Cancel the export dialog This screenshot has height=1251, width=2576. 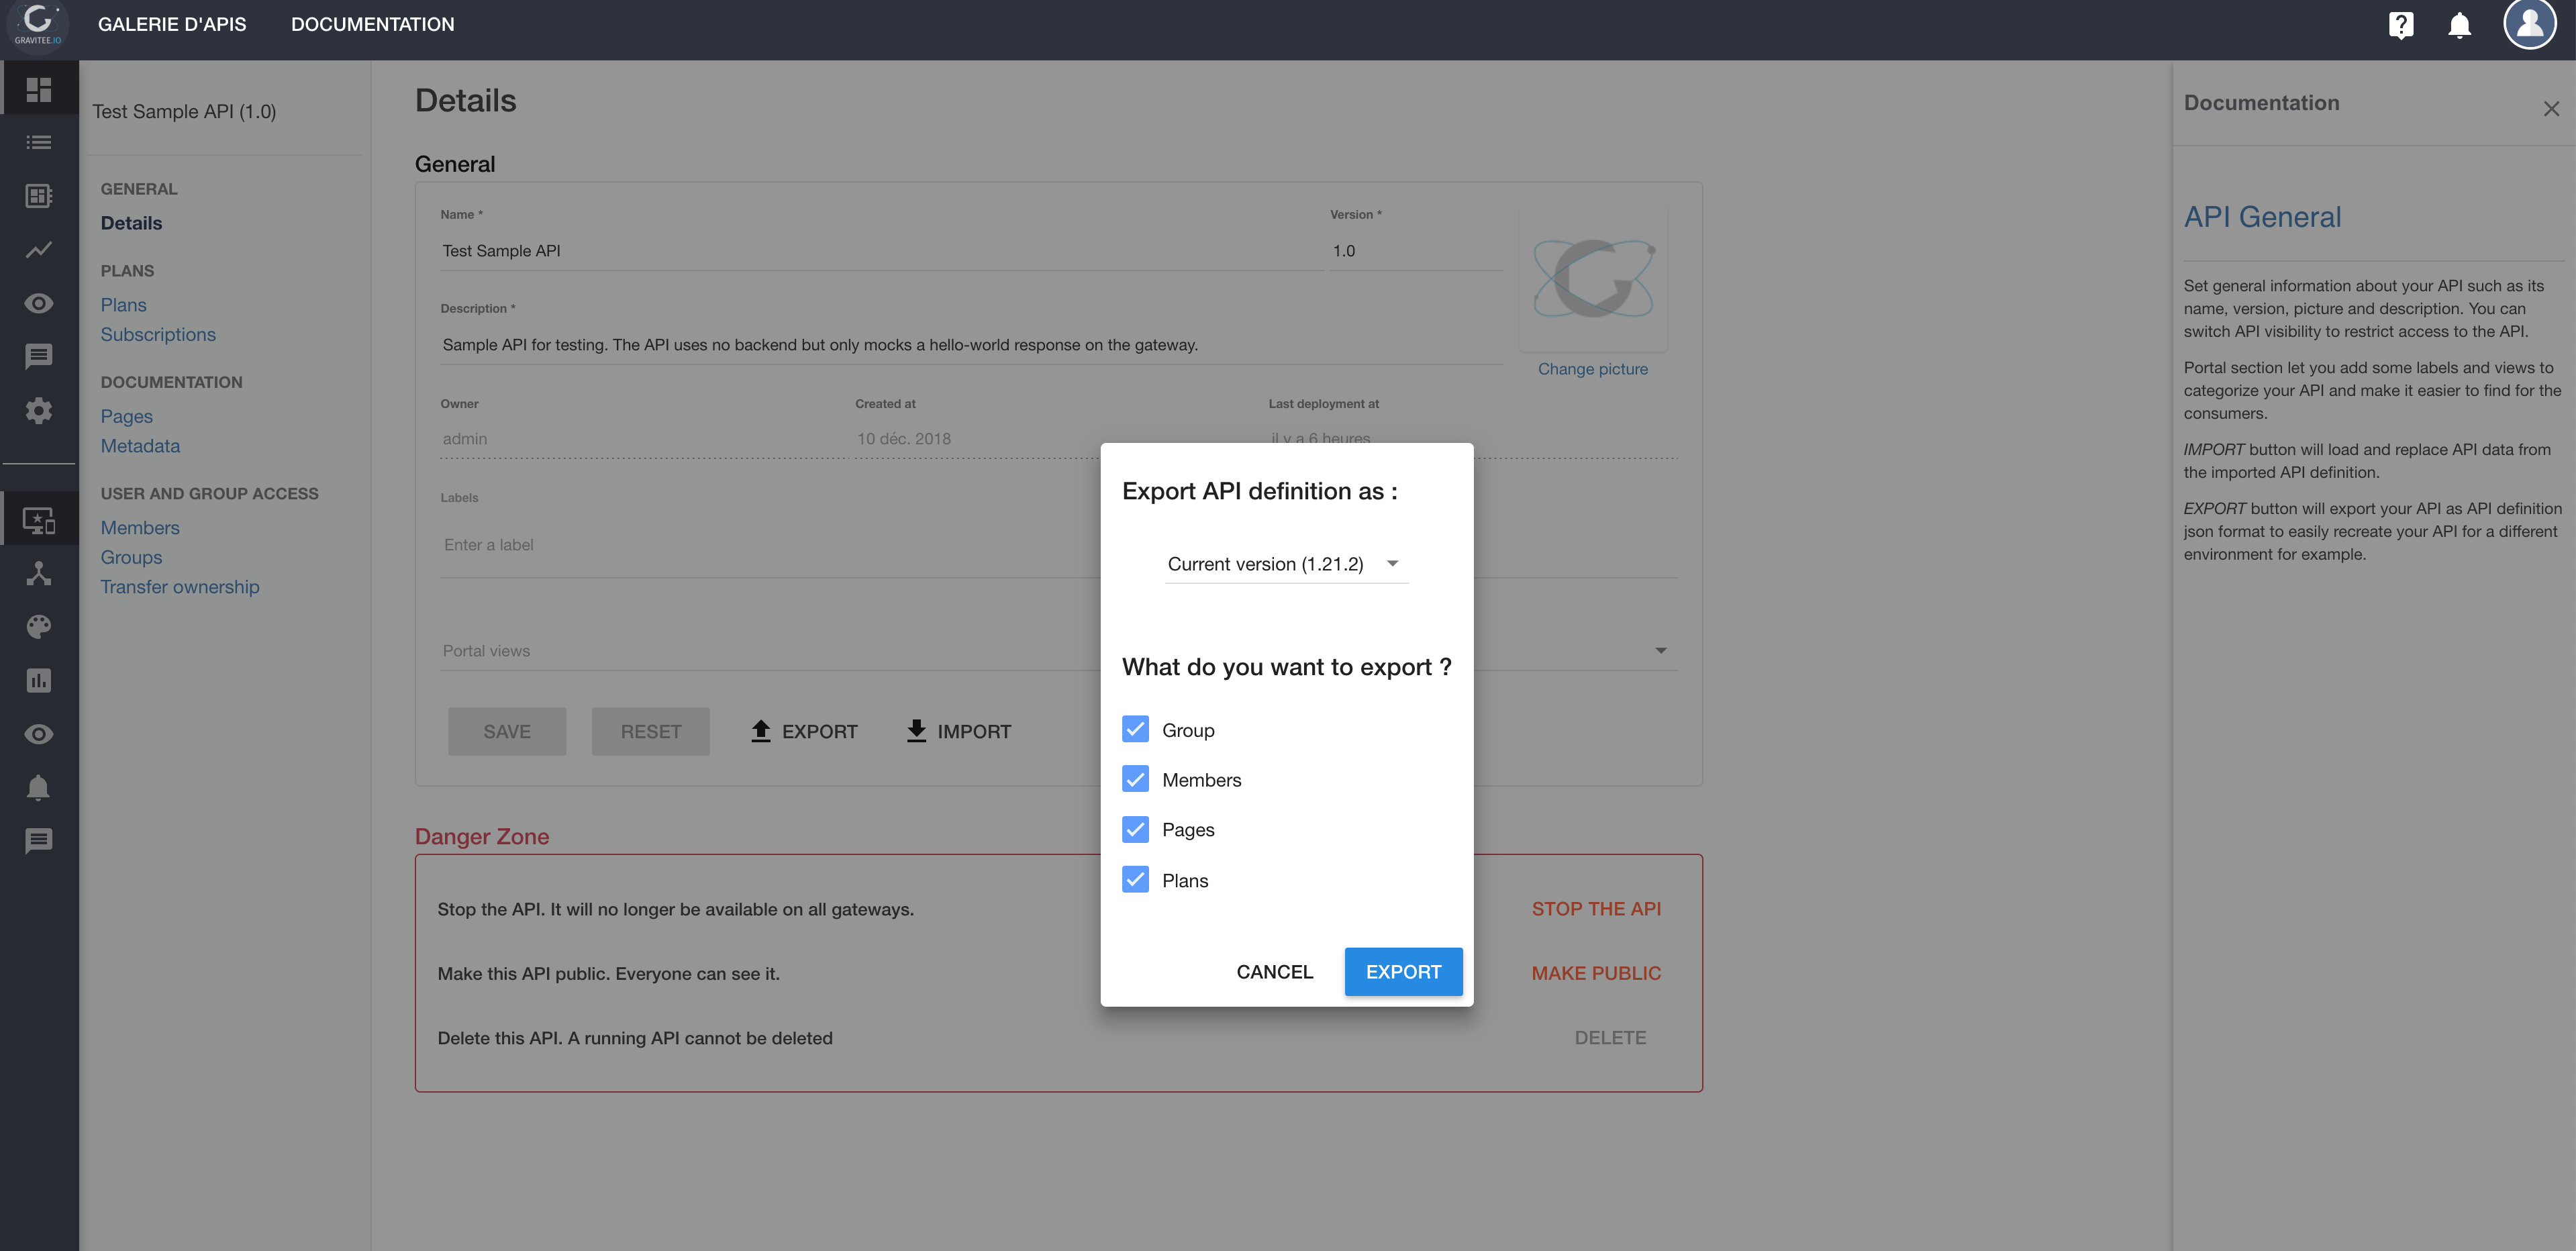coord(1274,971)
